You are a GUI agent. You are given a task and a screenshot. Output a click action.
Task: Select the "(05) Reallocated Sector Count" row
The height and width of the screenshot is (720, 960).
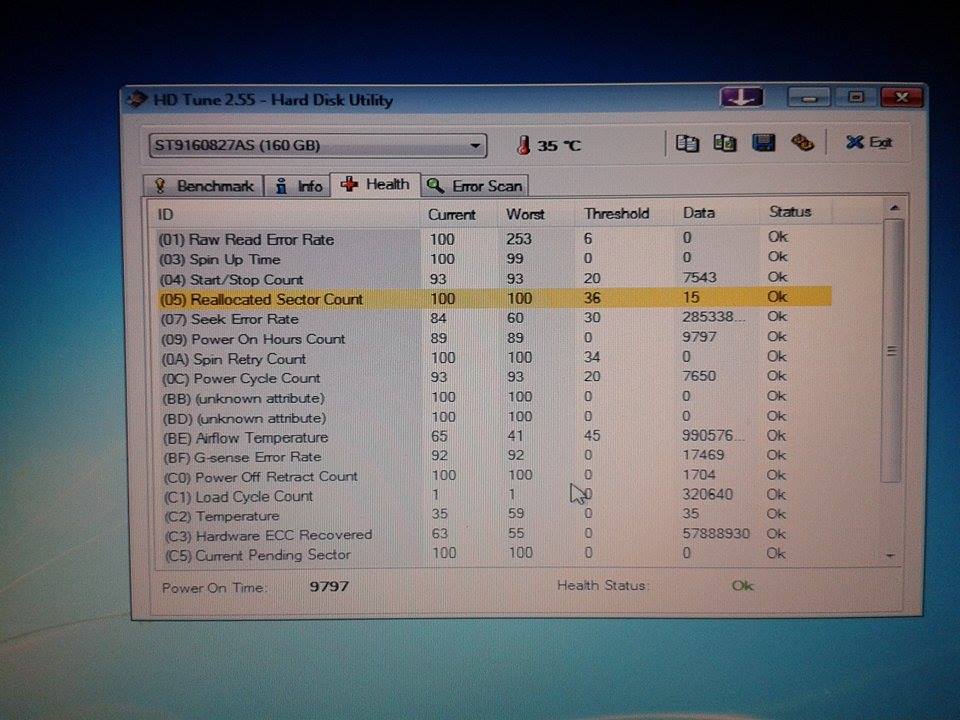(x=493, y=298)
